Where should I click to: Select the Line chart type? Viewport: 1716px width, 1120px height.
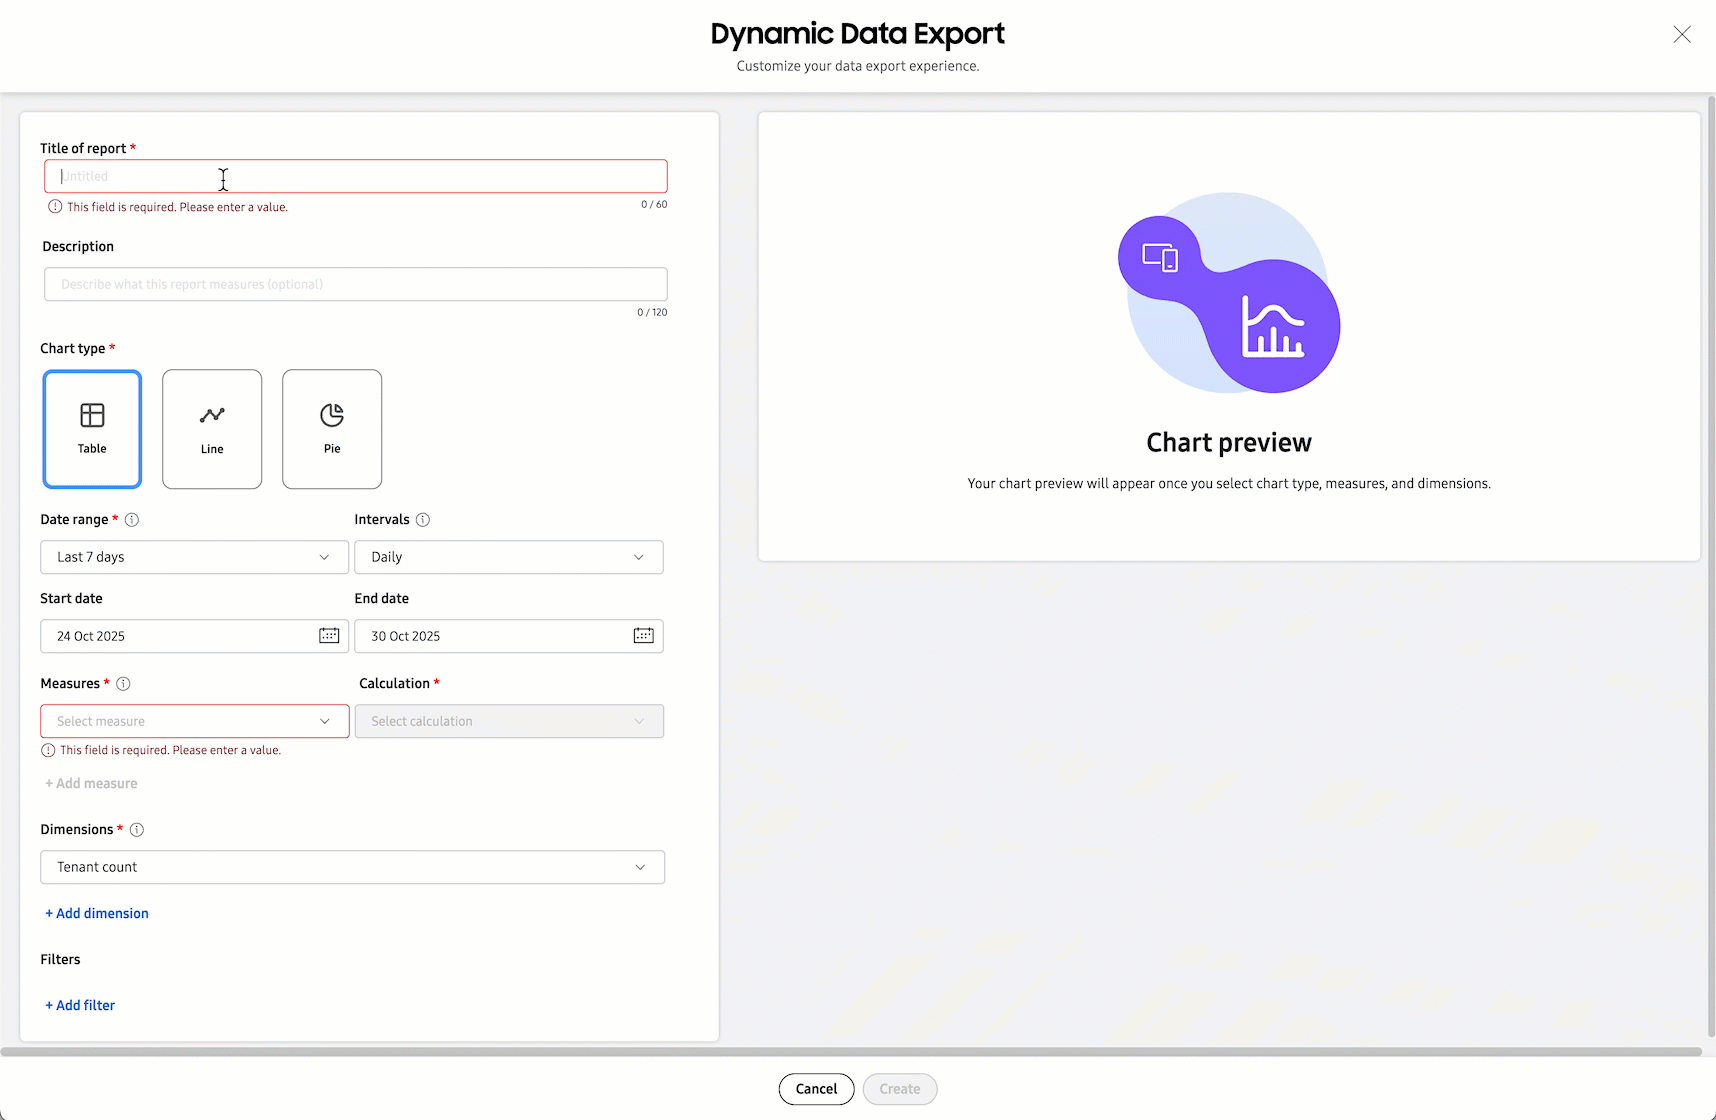coord(212,429)
